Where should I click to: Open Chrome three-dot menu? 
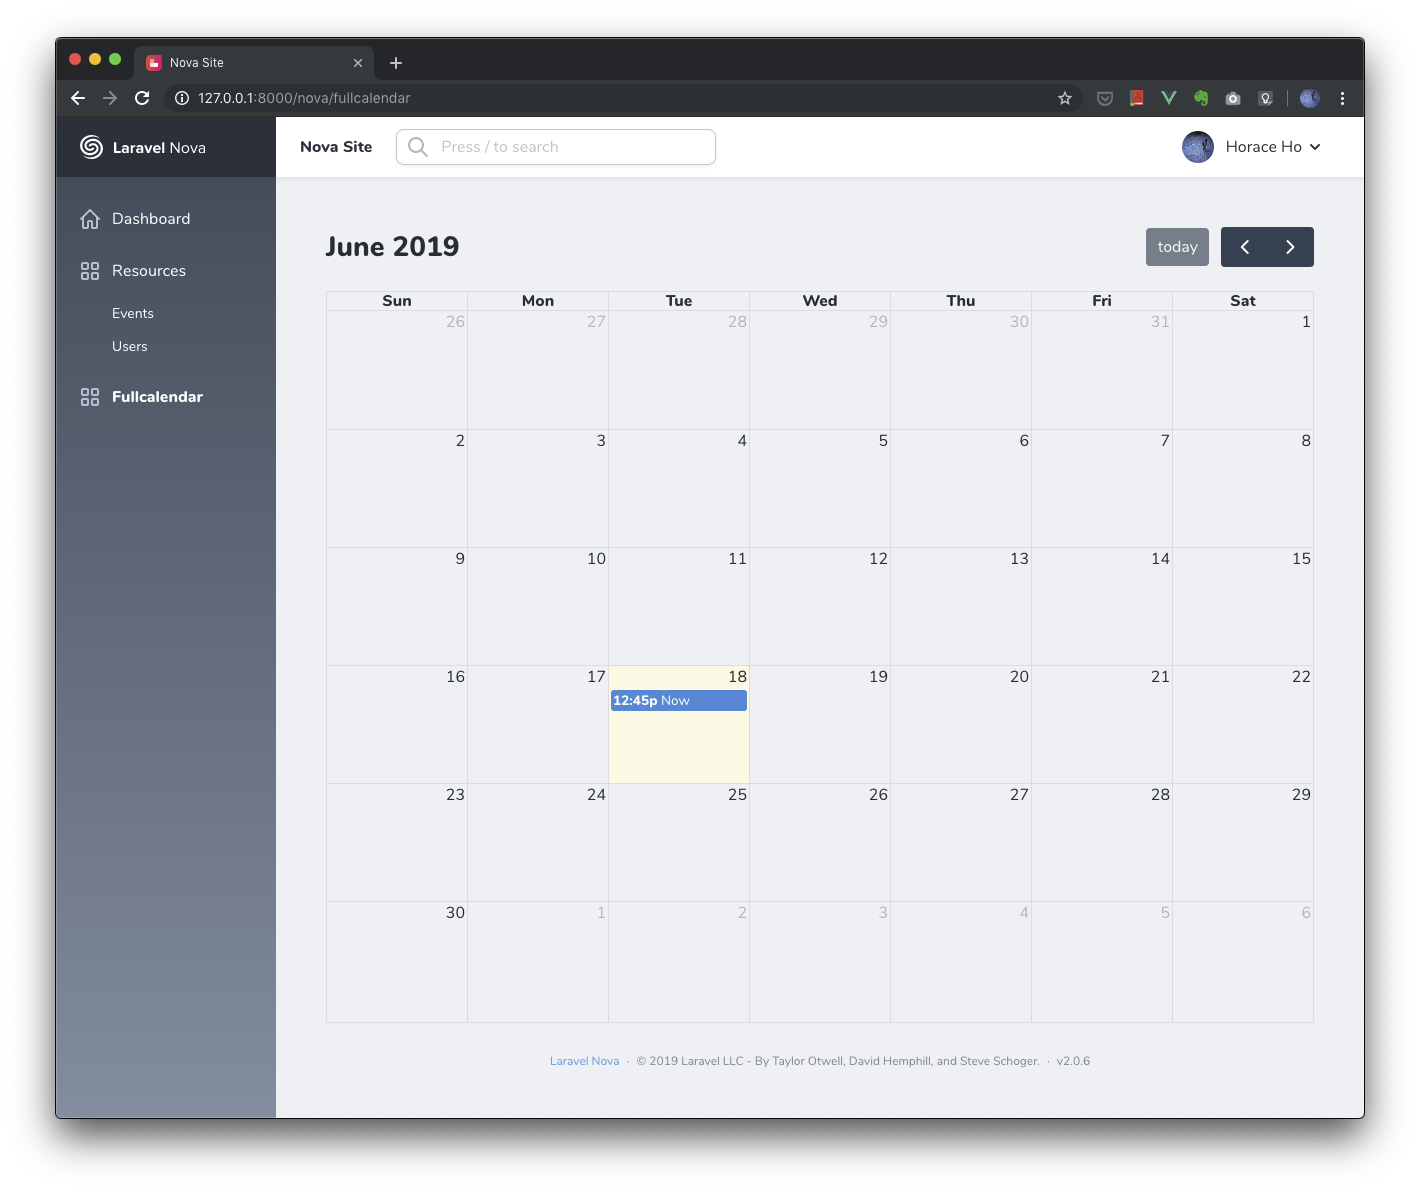[1342, 98]
